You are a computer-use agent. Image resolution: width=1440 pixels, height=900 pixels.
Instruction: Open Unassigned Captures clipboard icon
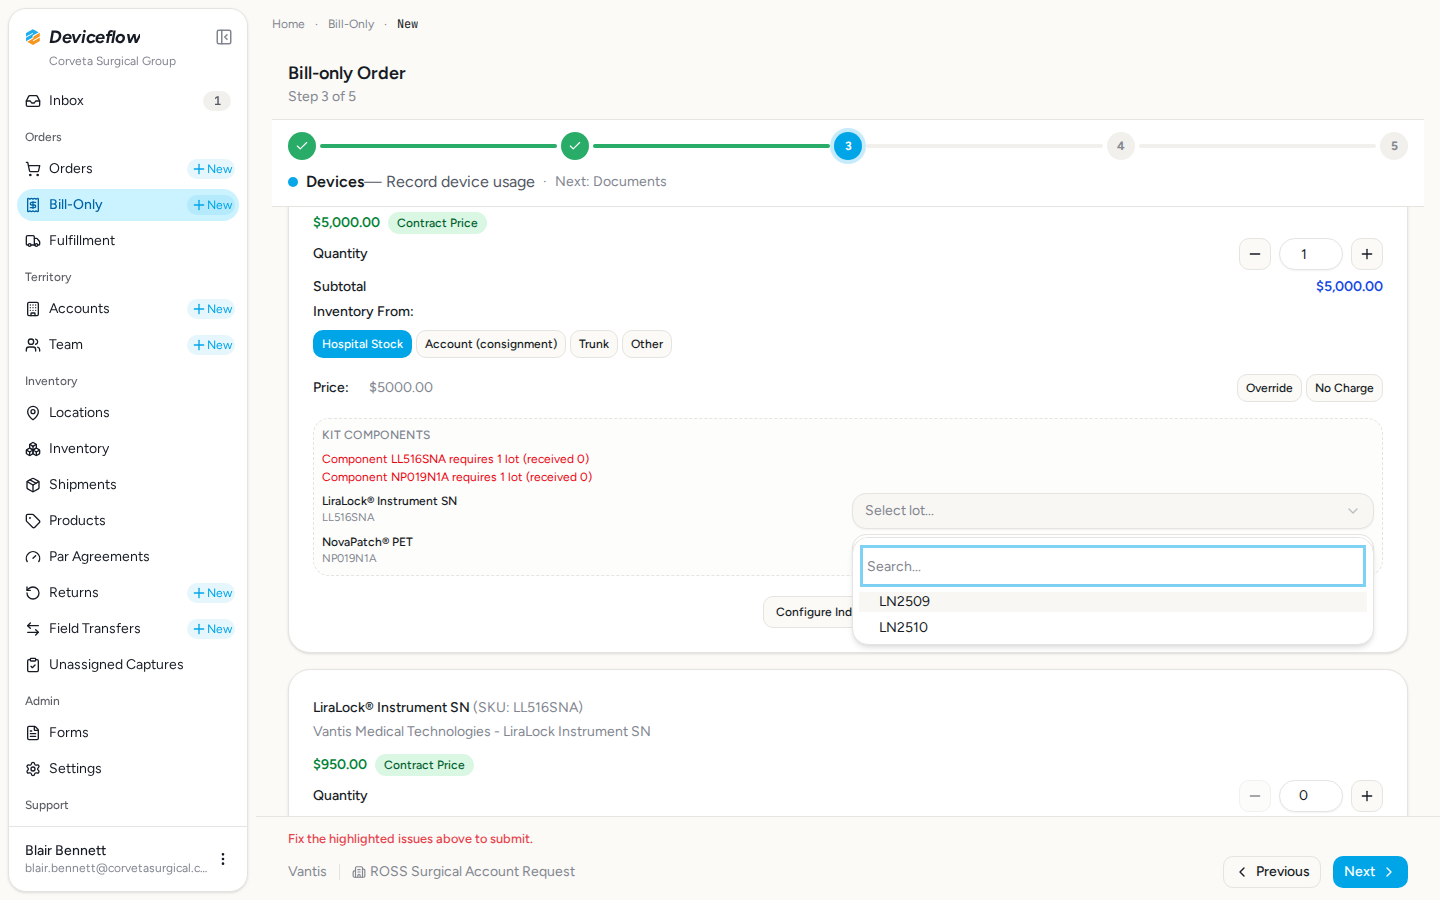point(33,665)
